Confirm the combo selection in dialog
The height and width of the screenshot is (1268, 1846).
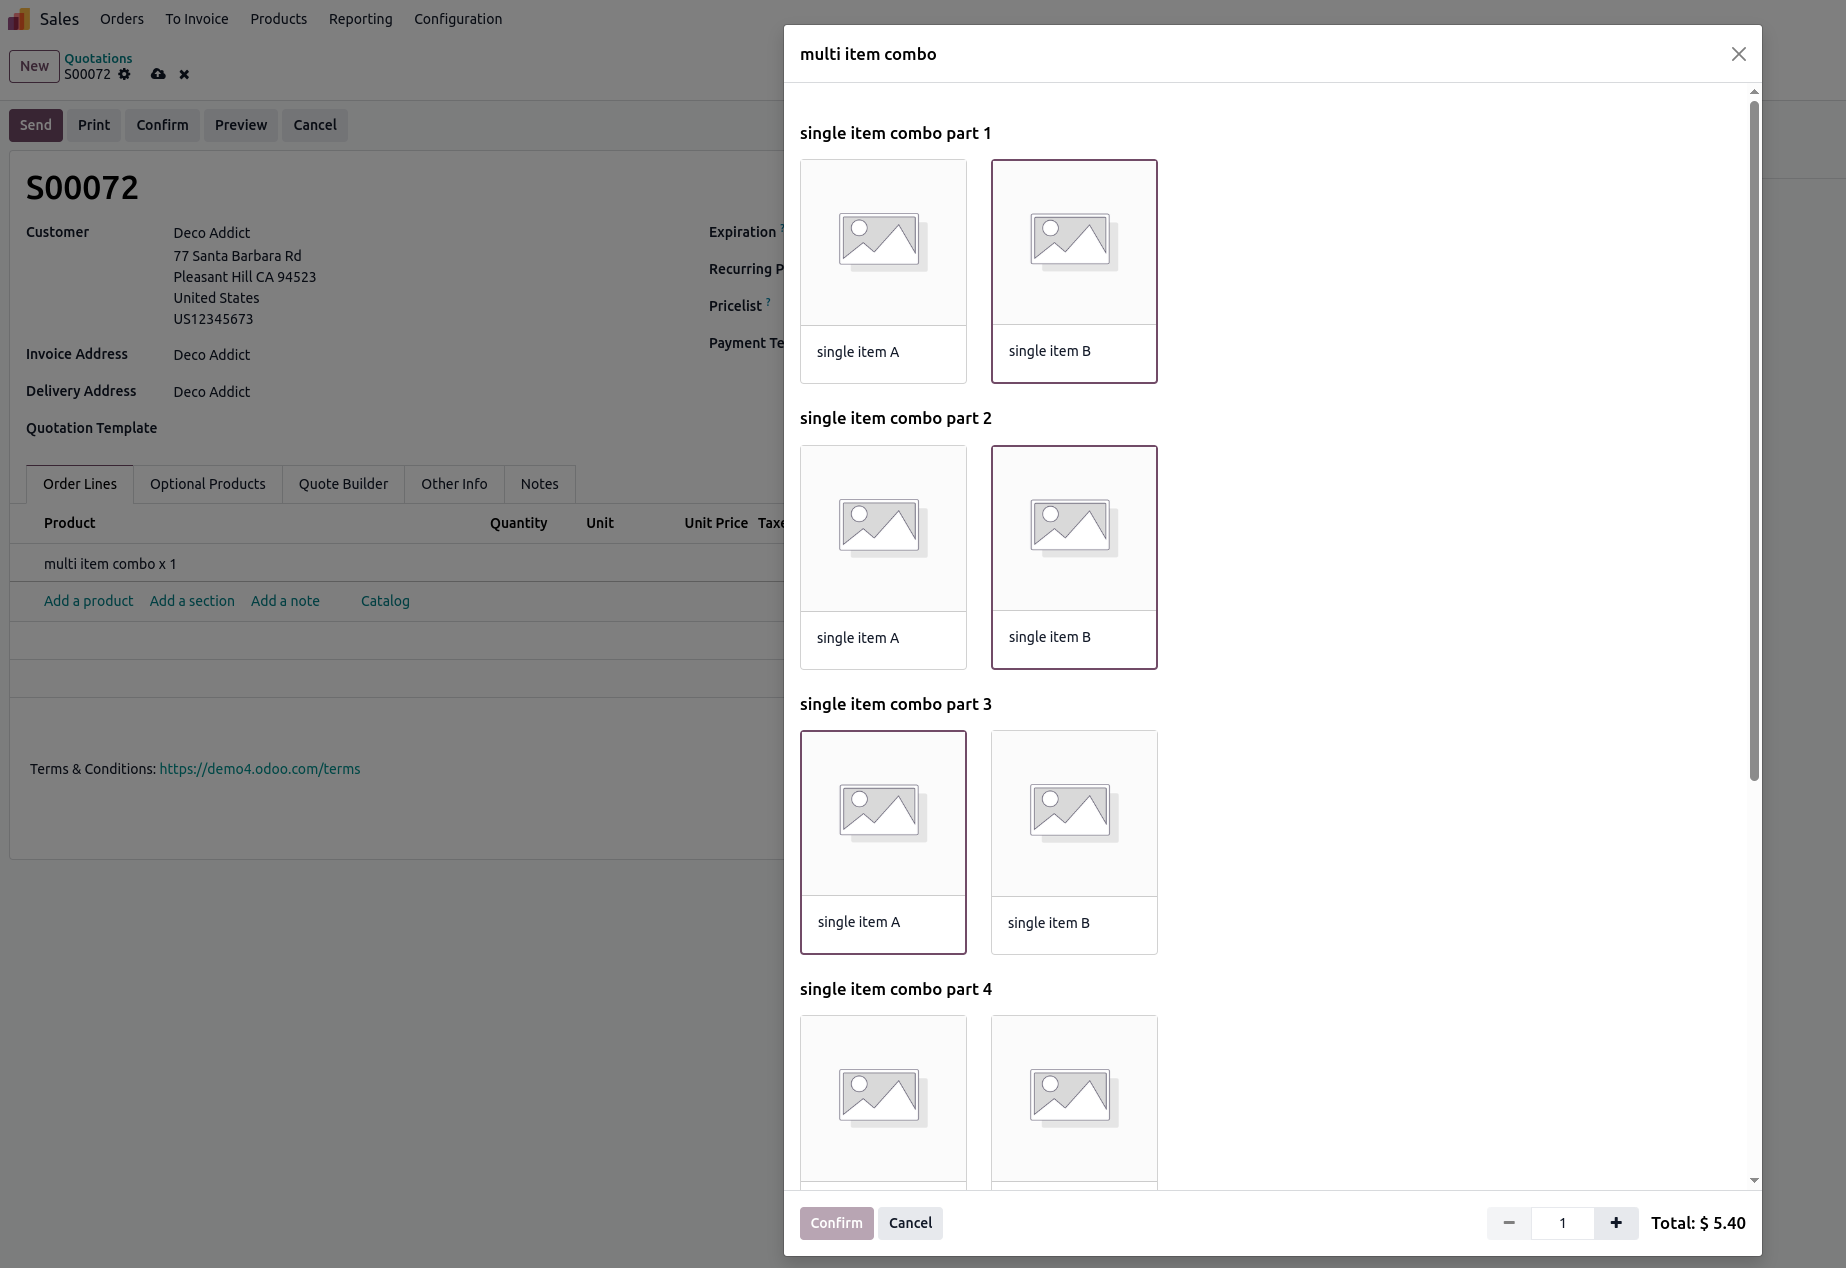(x=836, y=1223)
